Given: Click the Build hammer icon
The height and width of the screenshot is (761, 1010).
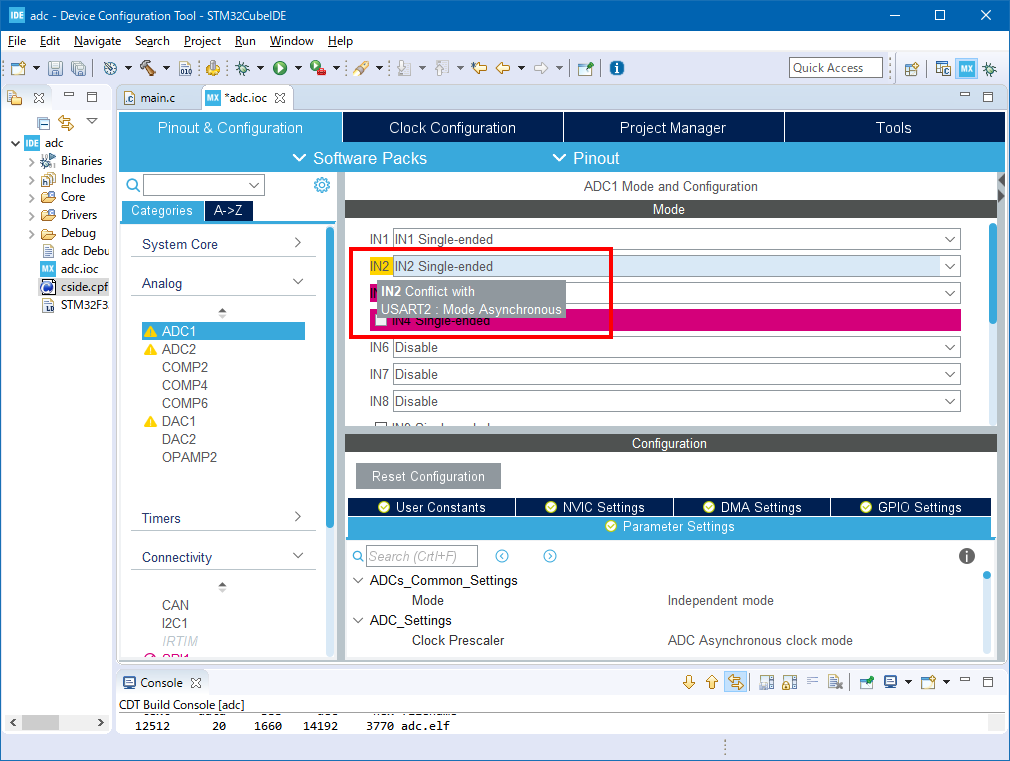Looking at the screenshot, I should point(148,68).
